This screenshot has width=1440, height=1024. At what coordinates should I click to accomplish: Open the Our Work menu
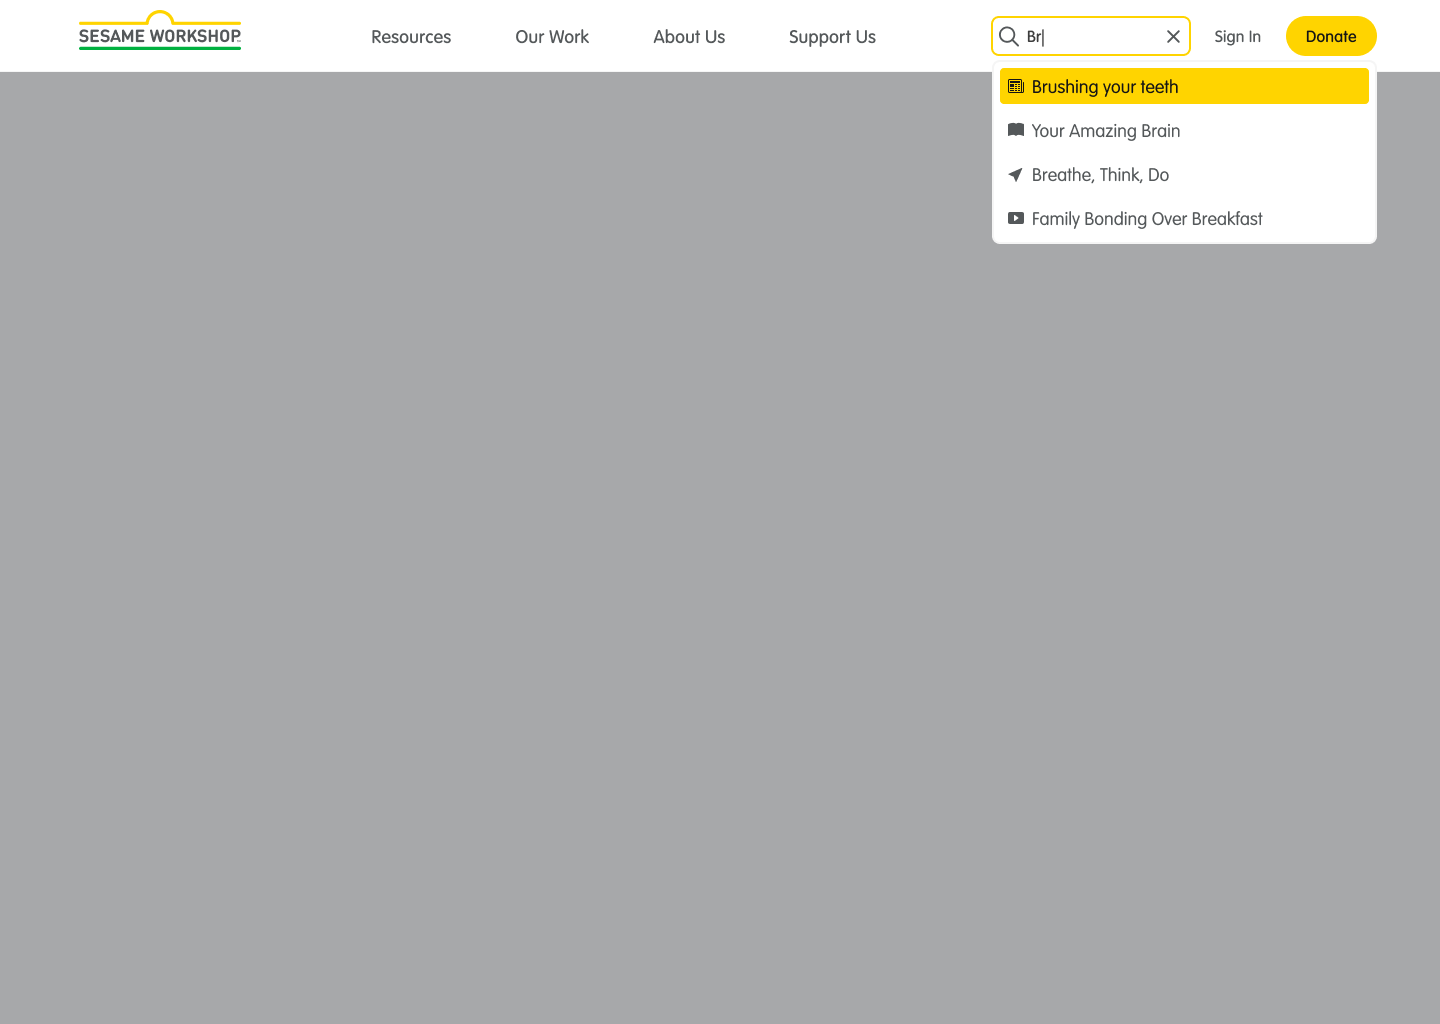click(x=552, y=36)
